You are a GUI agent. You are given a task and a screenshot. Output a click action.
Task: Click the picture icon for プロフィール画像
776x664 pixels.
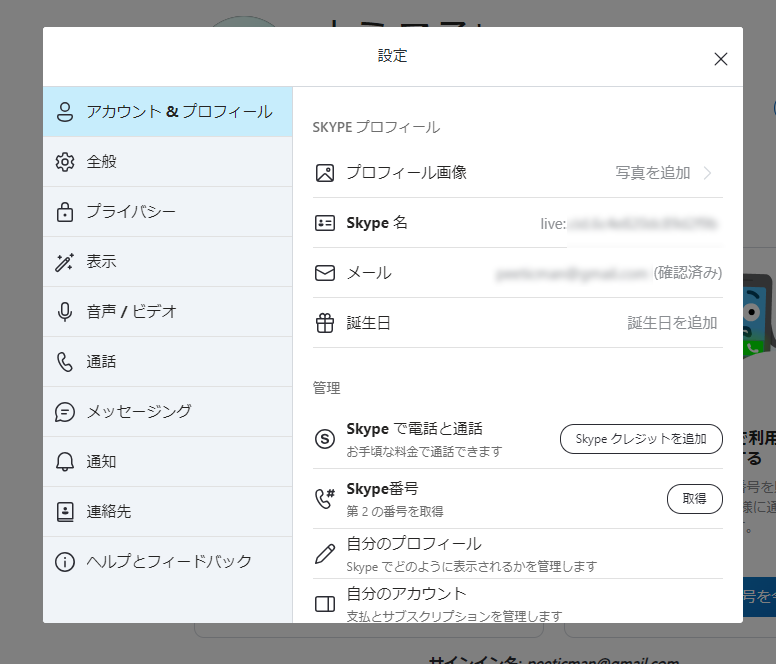tap(325, 173)
